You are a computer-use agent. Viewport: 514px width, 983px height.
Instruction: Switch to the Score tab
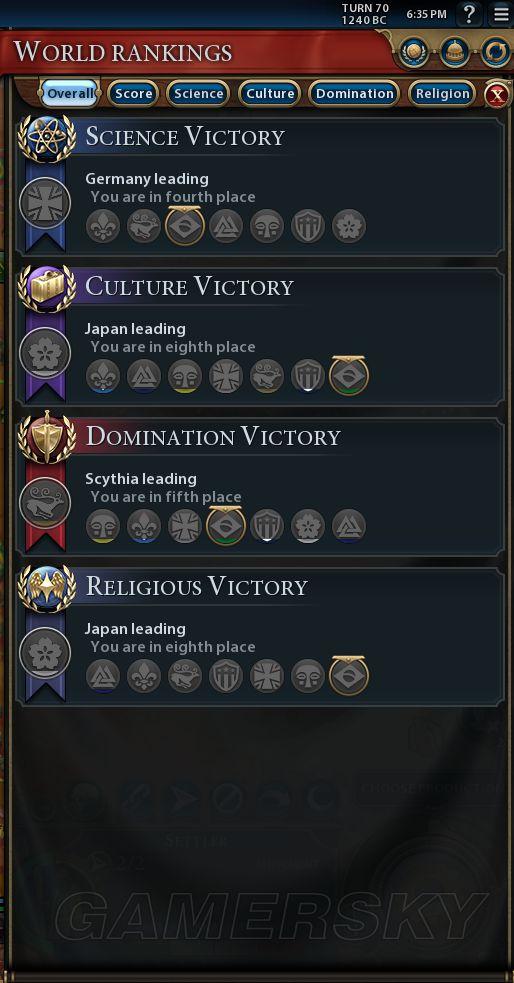pyautogui.click(x=134, y=94)
